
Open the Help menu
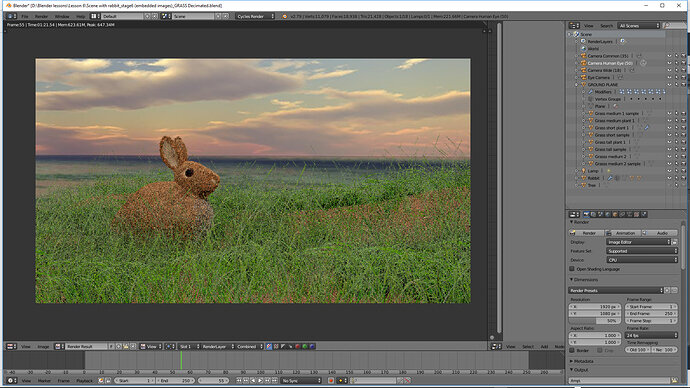[81, 16]
